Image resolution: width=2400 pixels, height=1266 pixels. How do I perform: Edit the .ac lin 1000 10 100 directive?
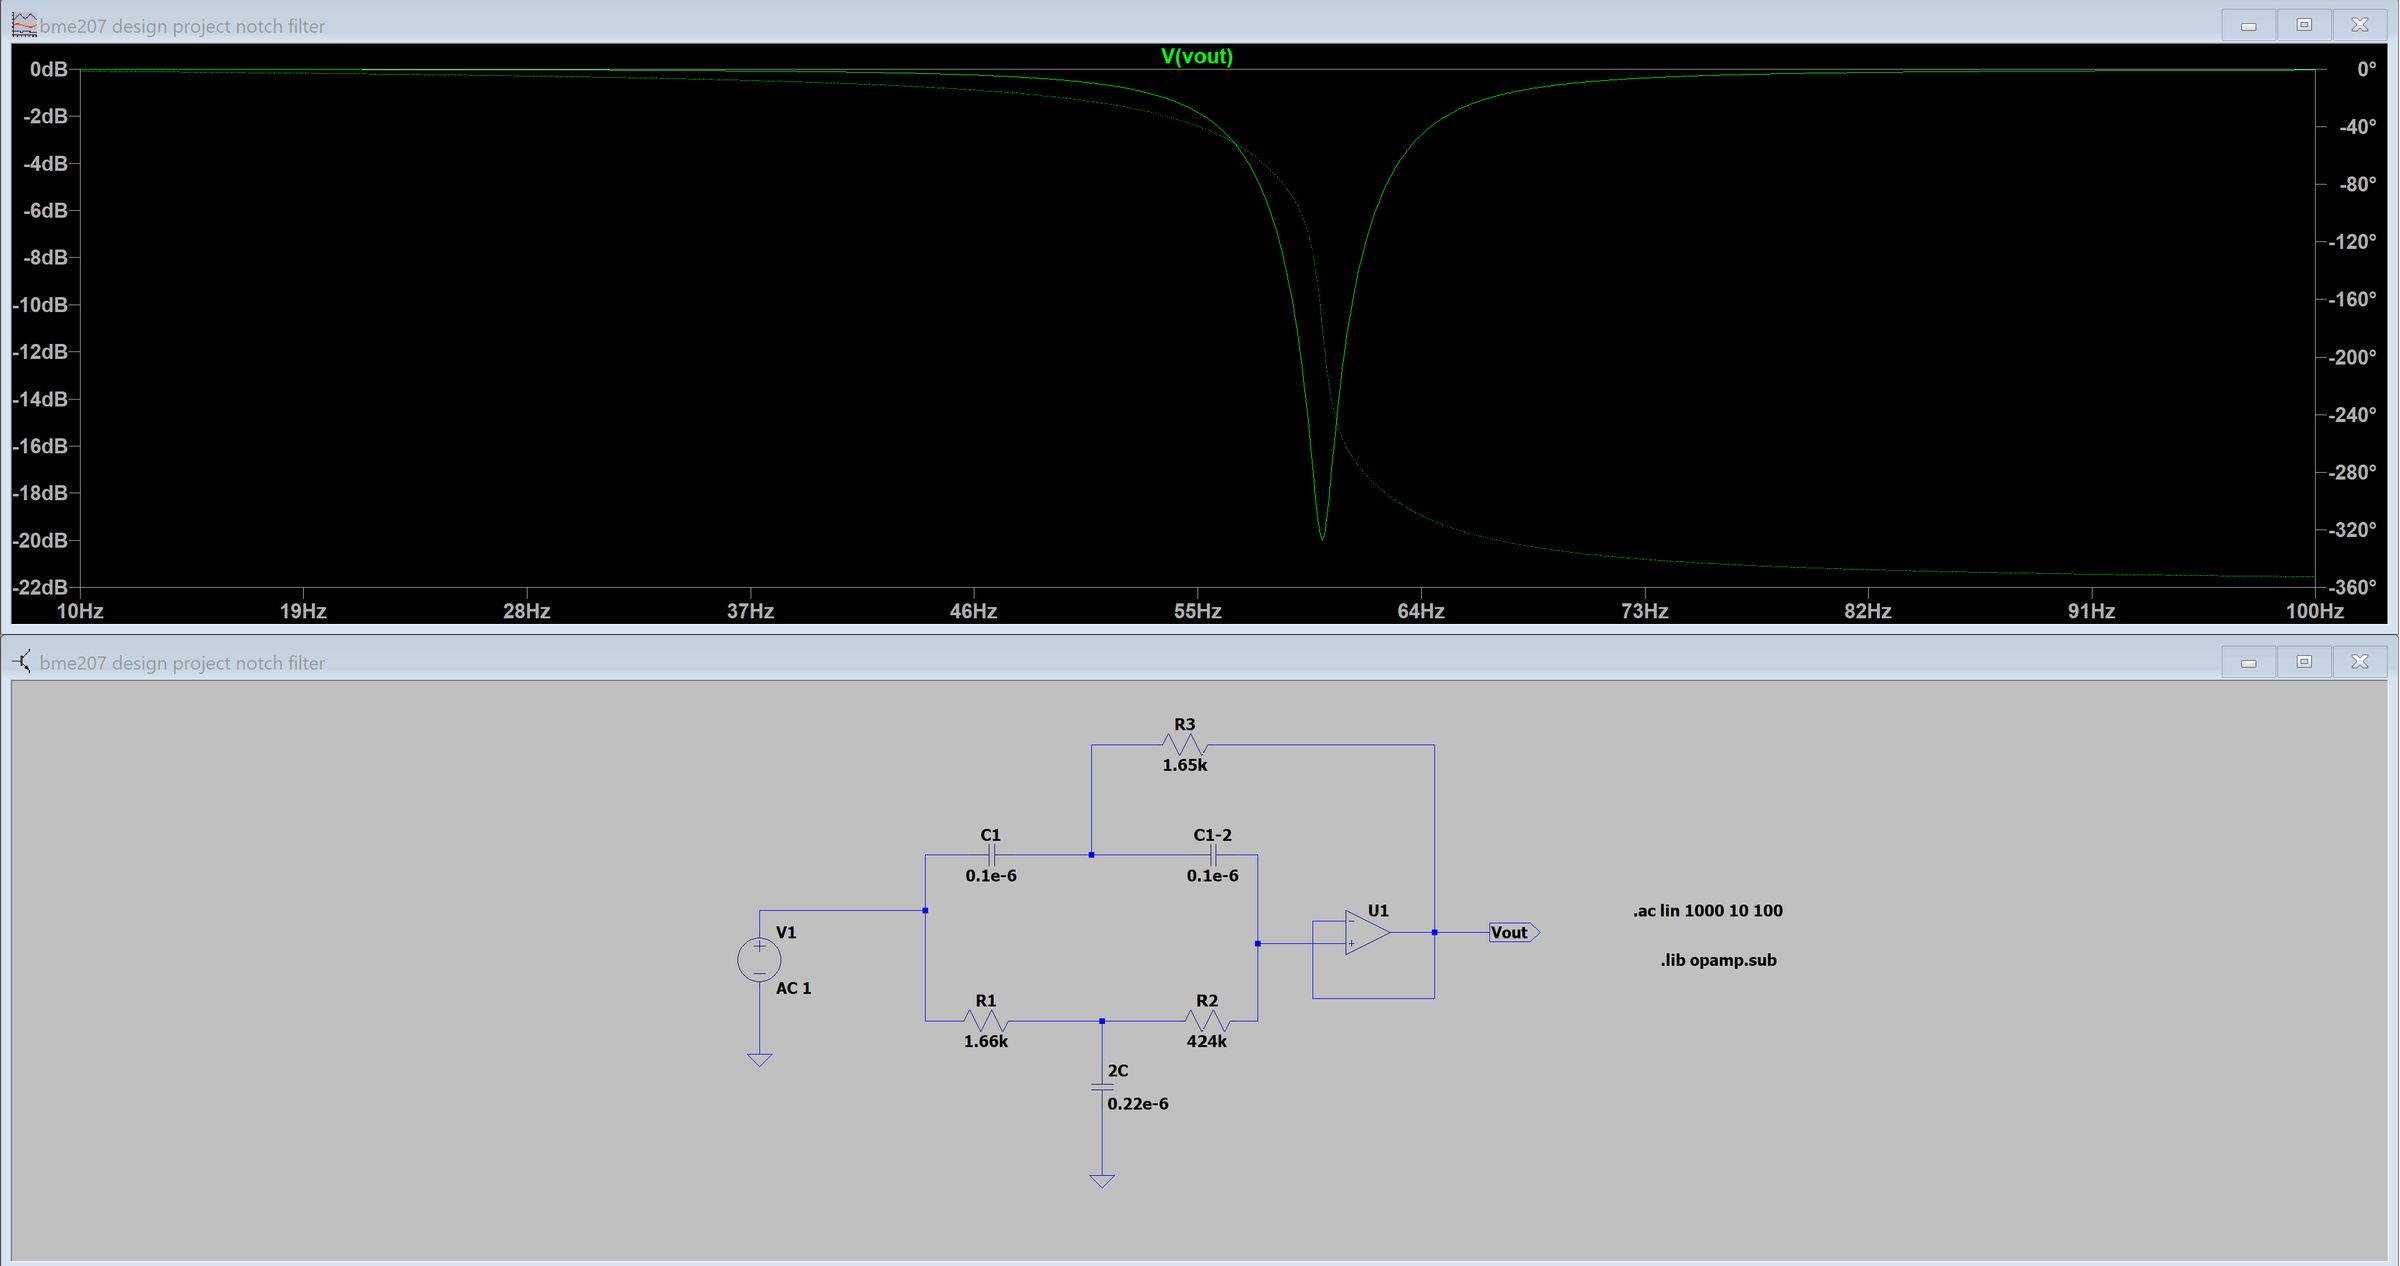click(1707, 910)
